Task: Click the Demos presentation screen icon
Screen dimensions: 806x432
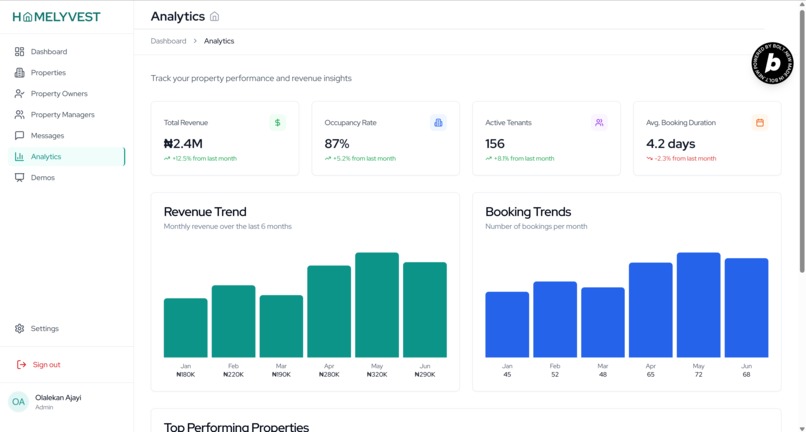Action: [20, 177]
